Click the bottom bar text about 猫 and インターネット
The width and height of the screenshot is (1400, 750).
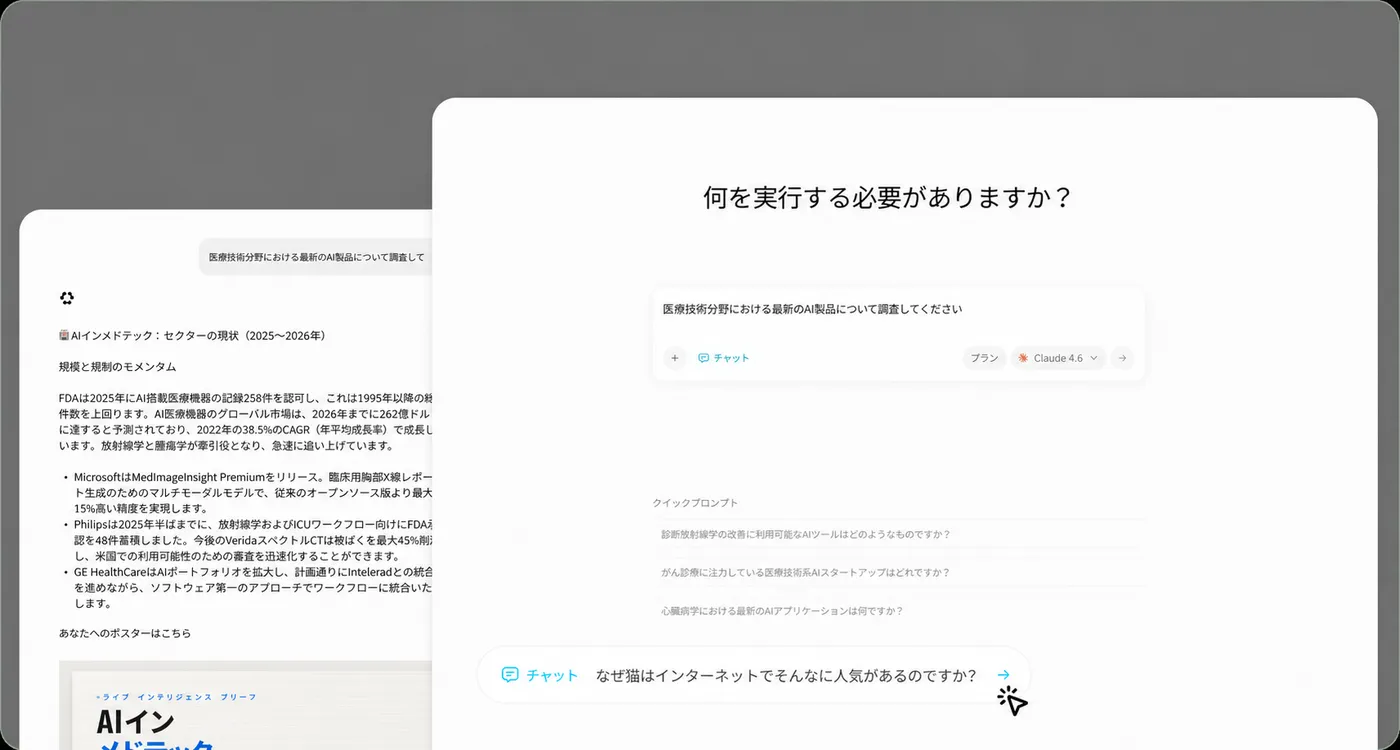(x=786, y=676)
